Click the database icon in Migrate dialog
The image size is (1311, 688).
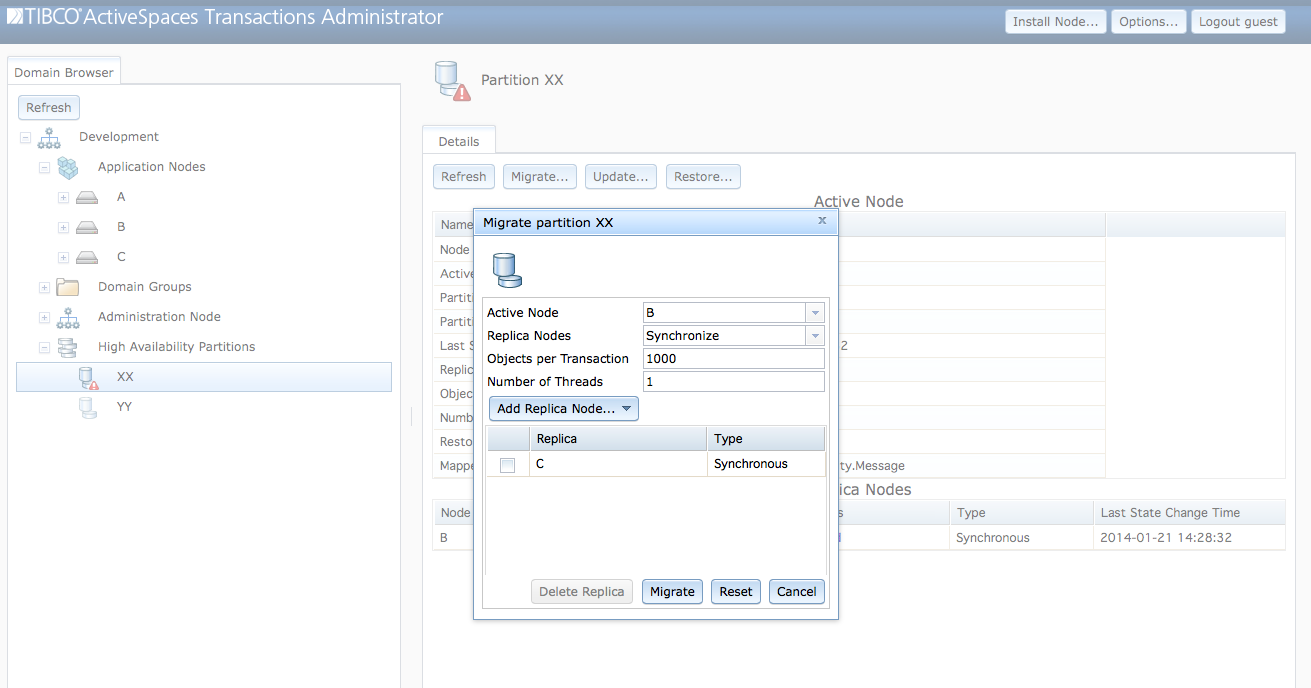coord(506,271)
